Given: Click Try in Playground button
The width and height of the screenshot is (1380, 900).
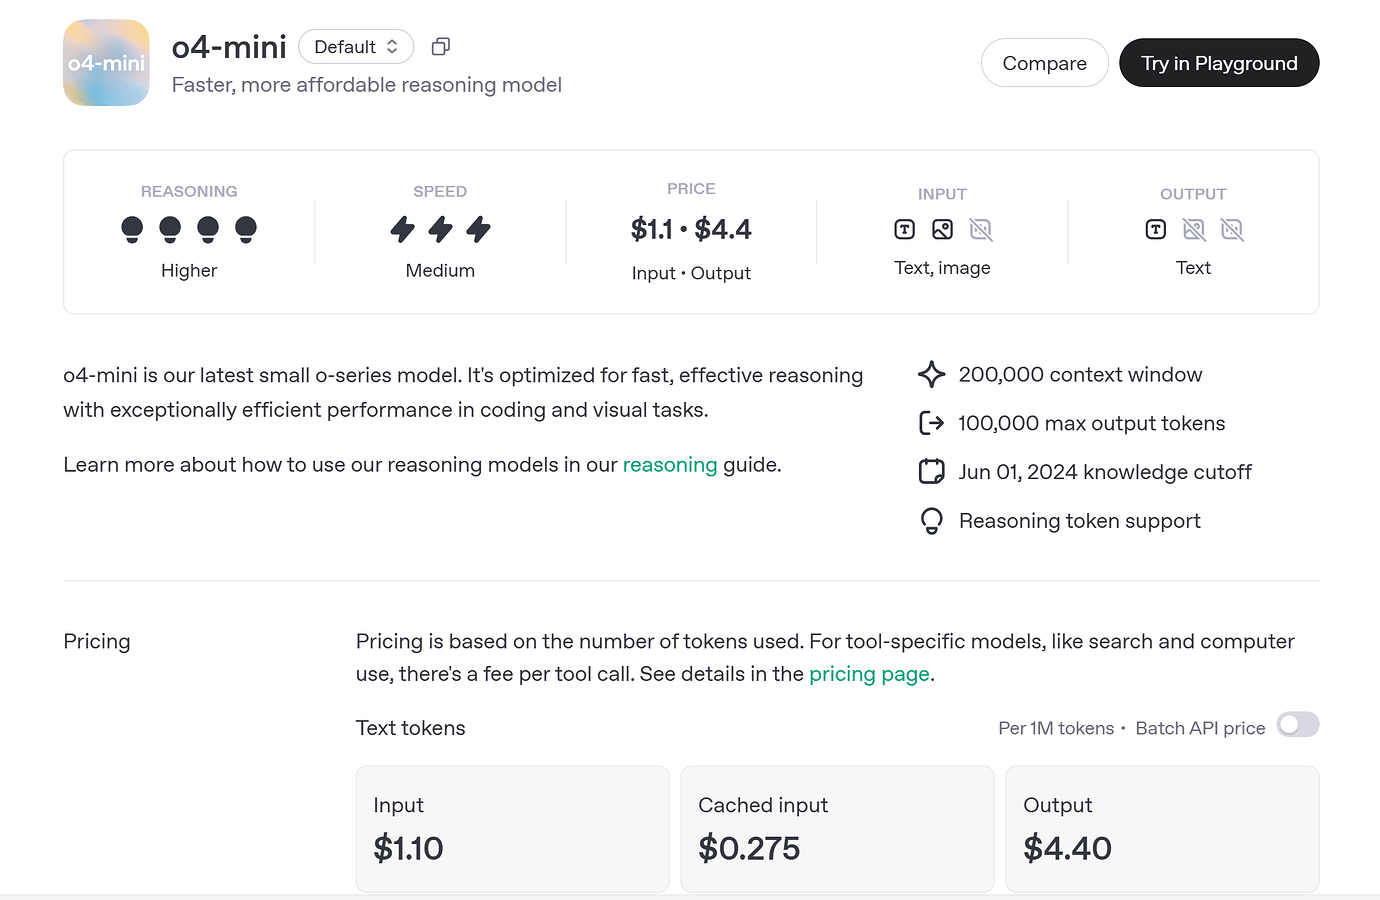Looking at the screenshot, I should (x=1219, y=63).
